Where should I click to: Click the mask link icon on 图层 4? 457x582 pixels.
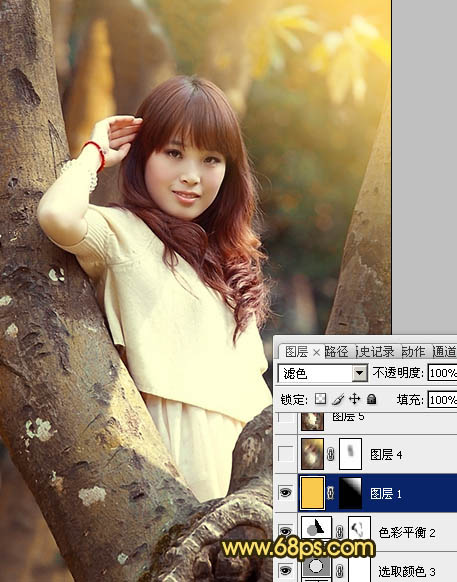(x=330, y=454)
